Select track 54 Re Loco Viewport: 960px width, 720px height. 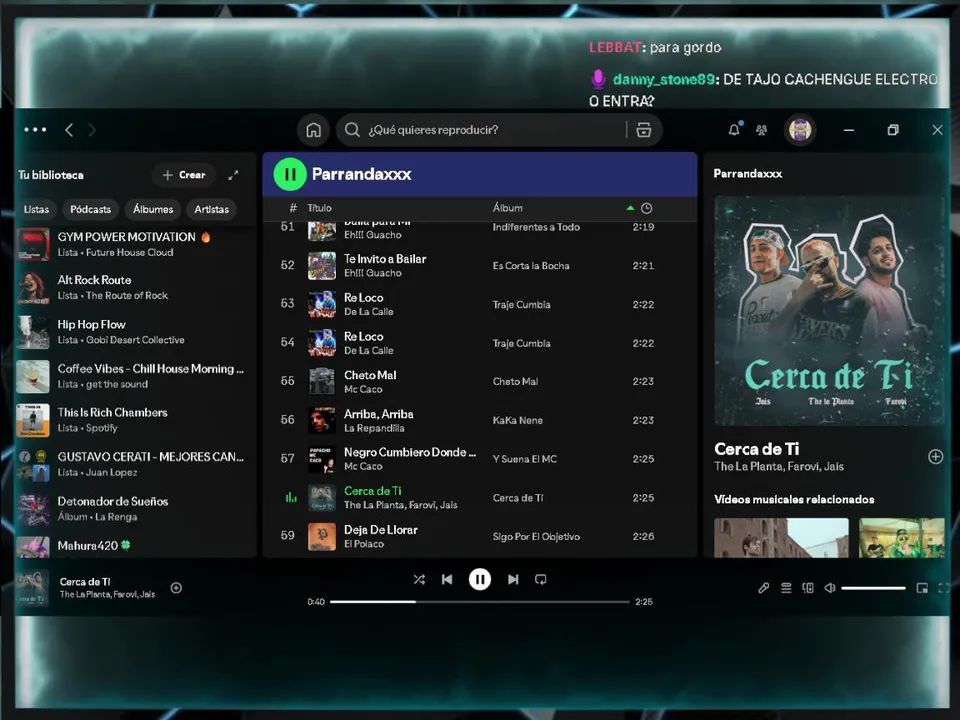(x=479, y=343)
